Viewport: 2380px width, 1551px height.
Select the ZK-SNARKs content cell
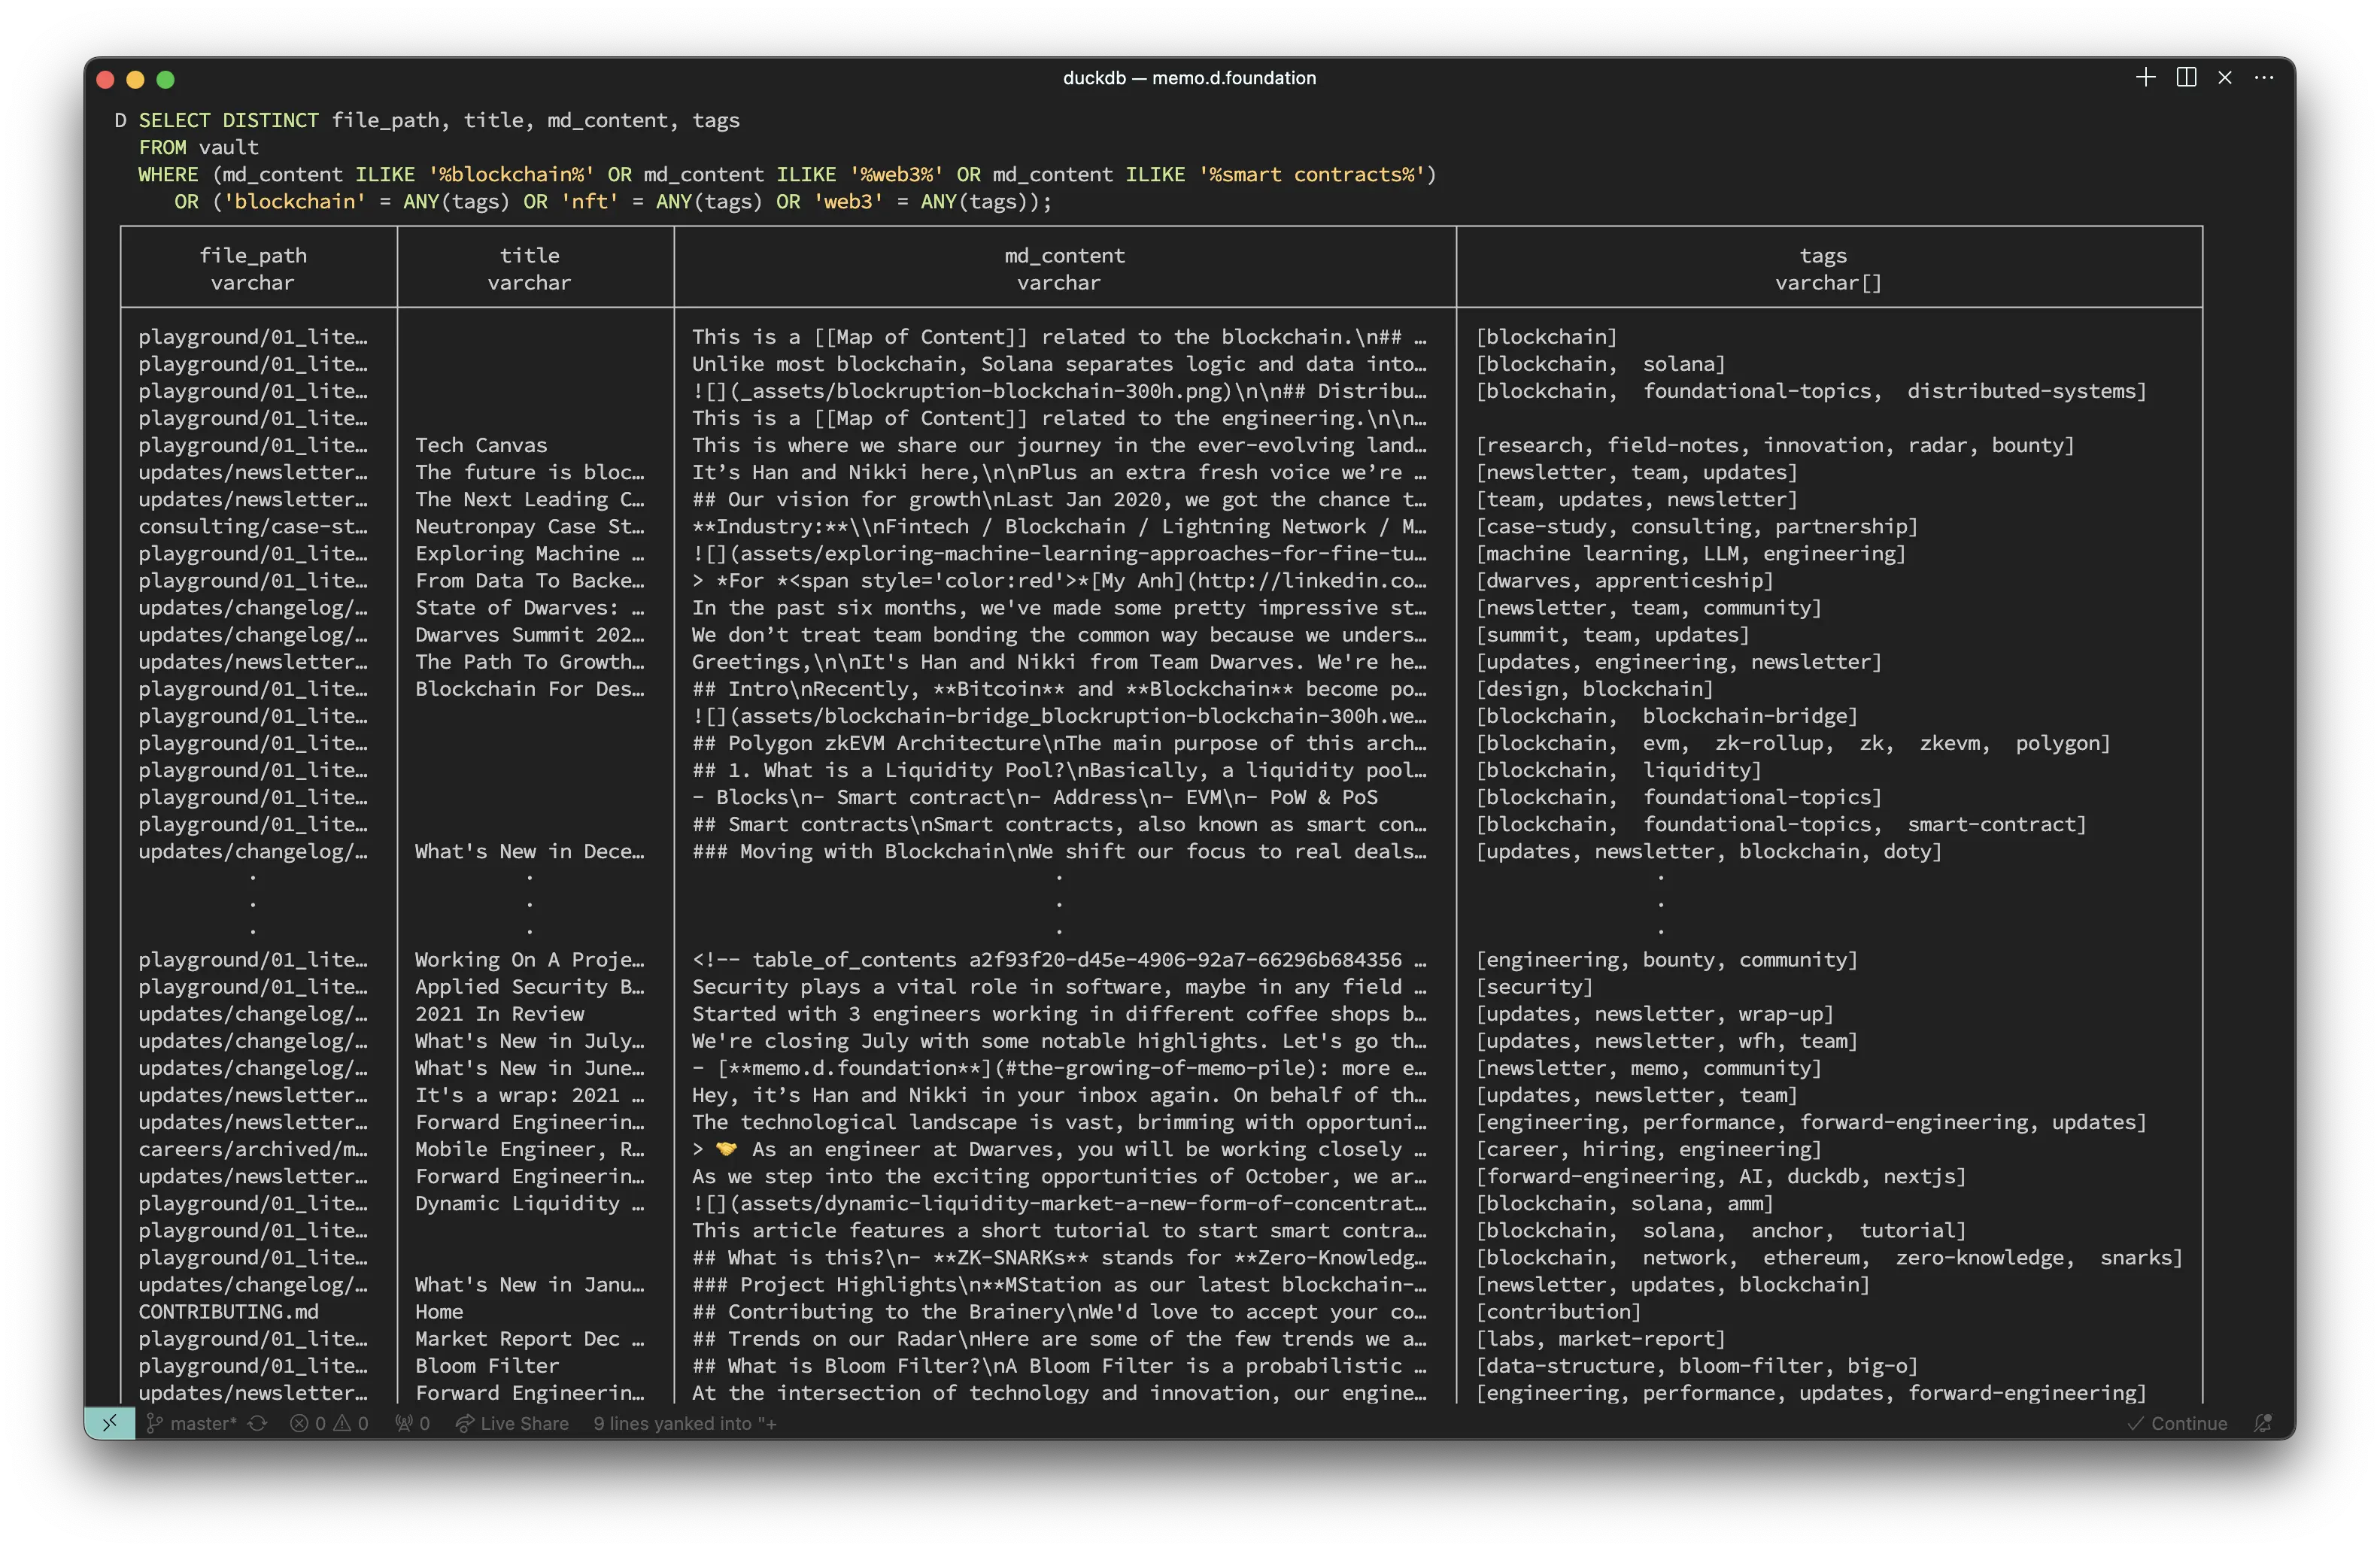pos(1059,1257)
